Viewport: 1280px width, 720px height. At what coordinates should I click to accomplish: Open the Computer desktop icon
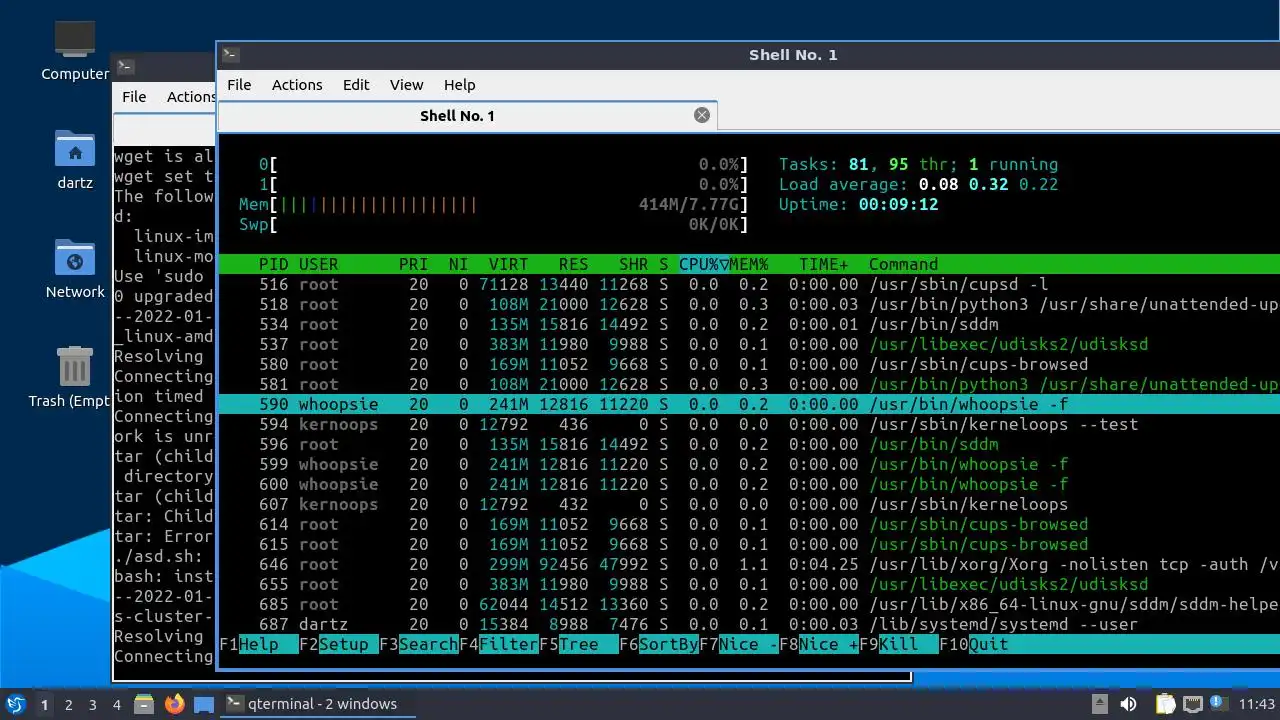pos(75,50)
